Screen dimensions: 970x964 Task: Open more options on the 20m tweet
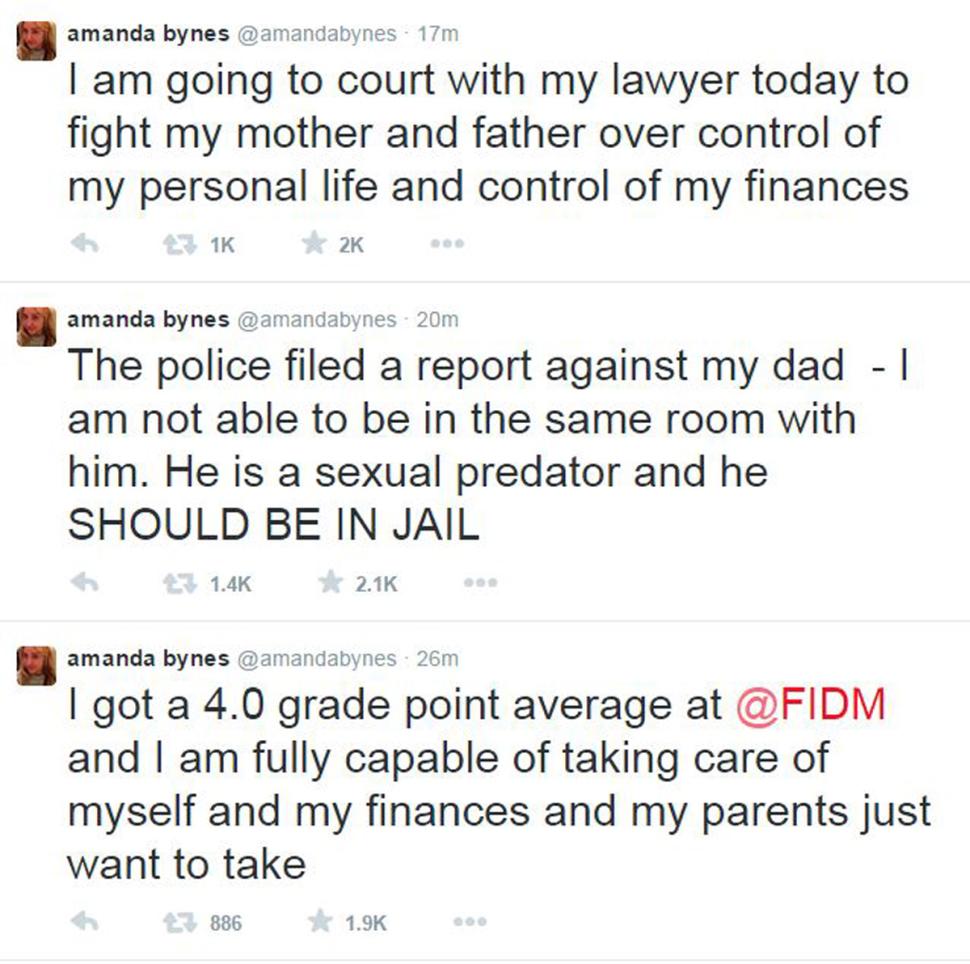coord(481,584)
